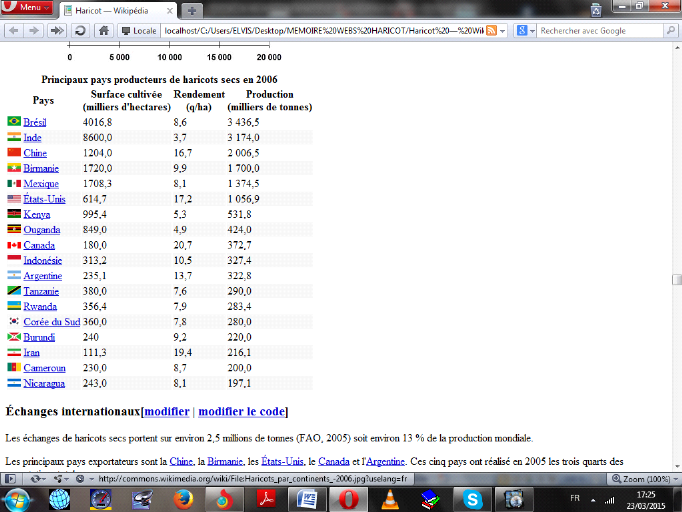Open the Inde link
This screenshot has height=512, width=682.
32,137
